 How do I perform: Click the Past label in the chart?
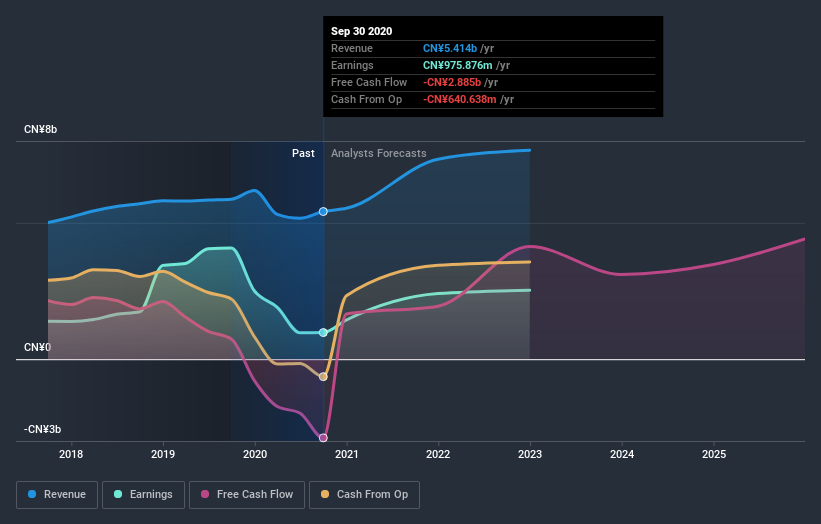(303, 153)
